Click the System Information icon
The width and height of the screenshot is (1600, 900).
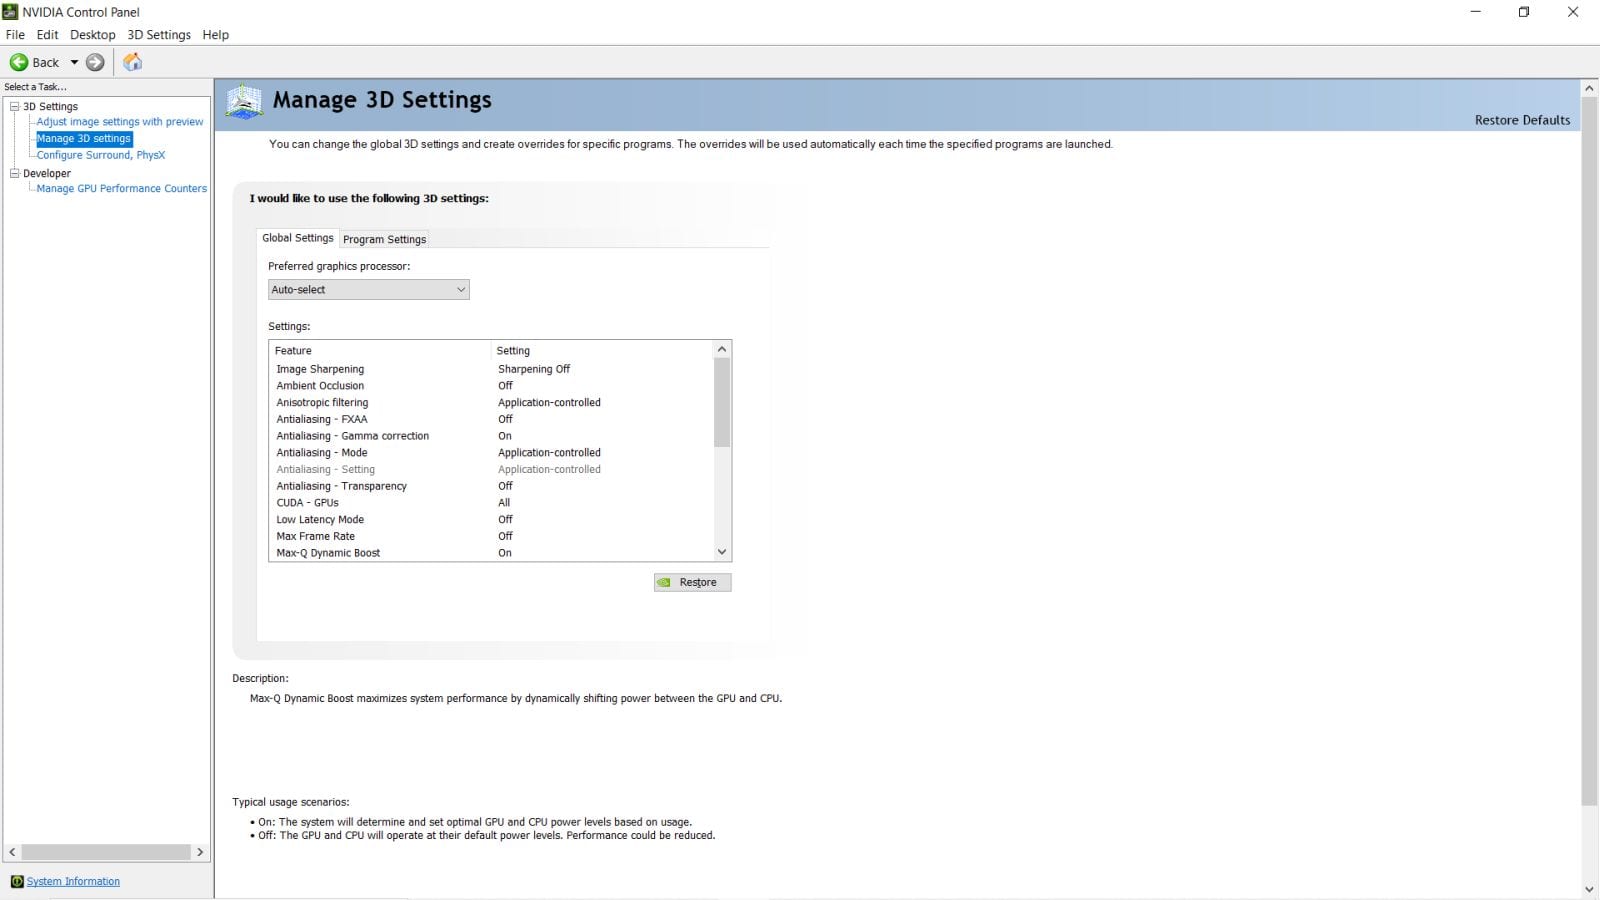17,881
